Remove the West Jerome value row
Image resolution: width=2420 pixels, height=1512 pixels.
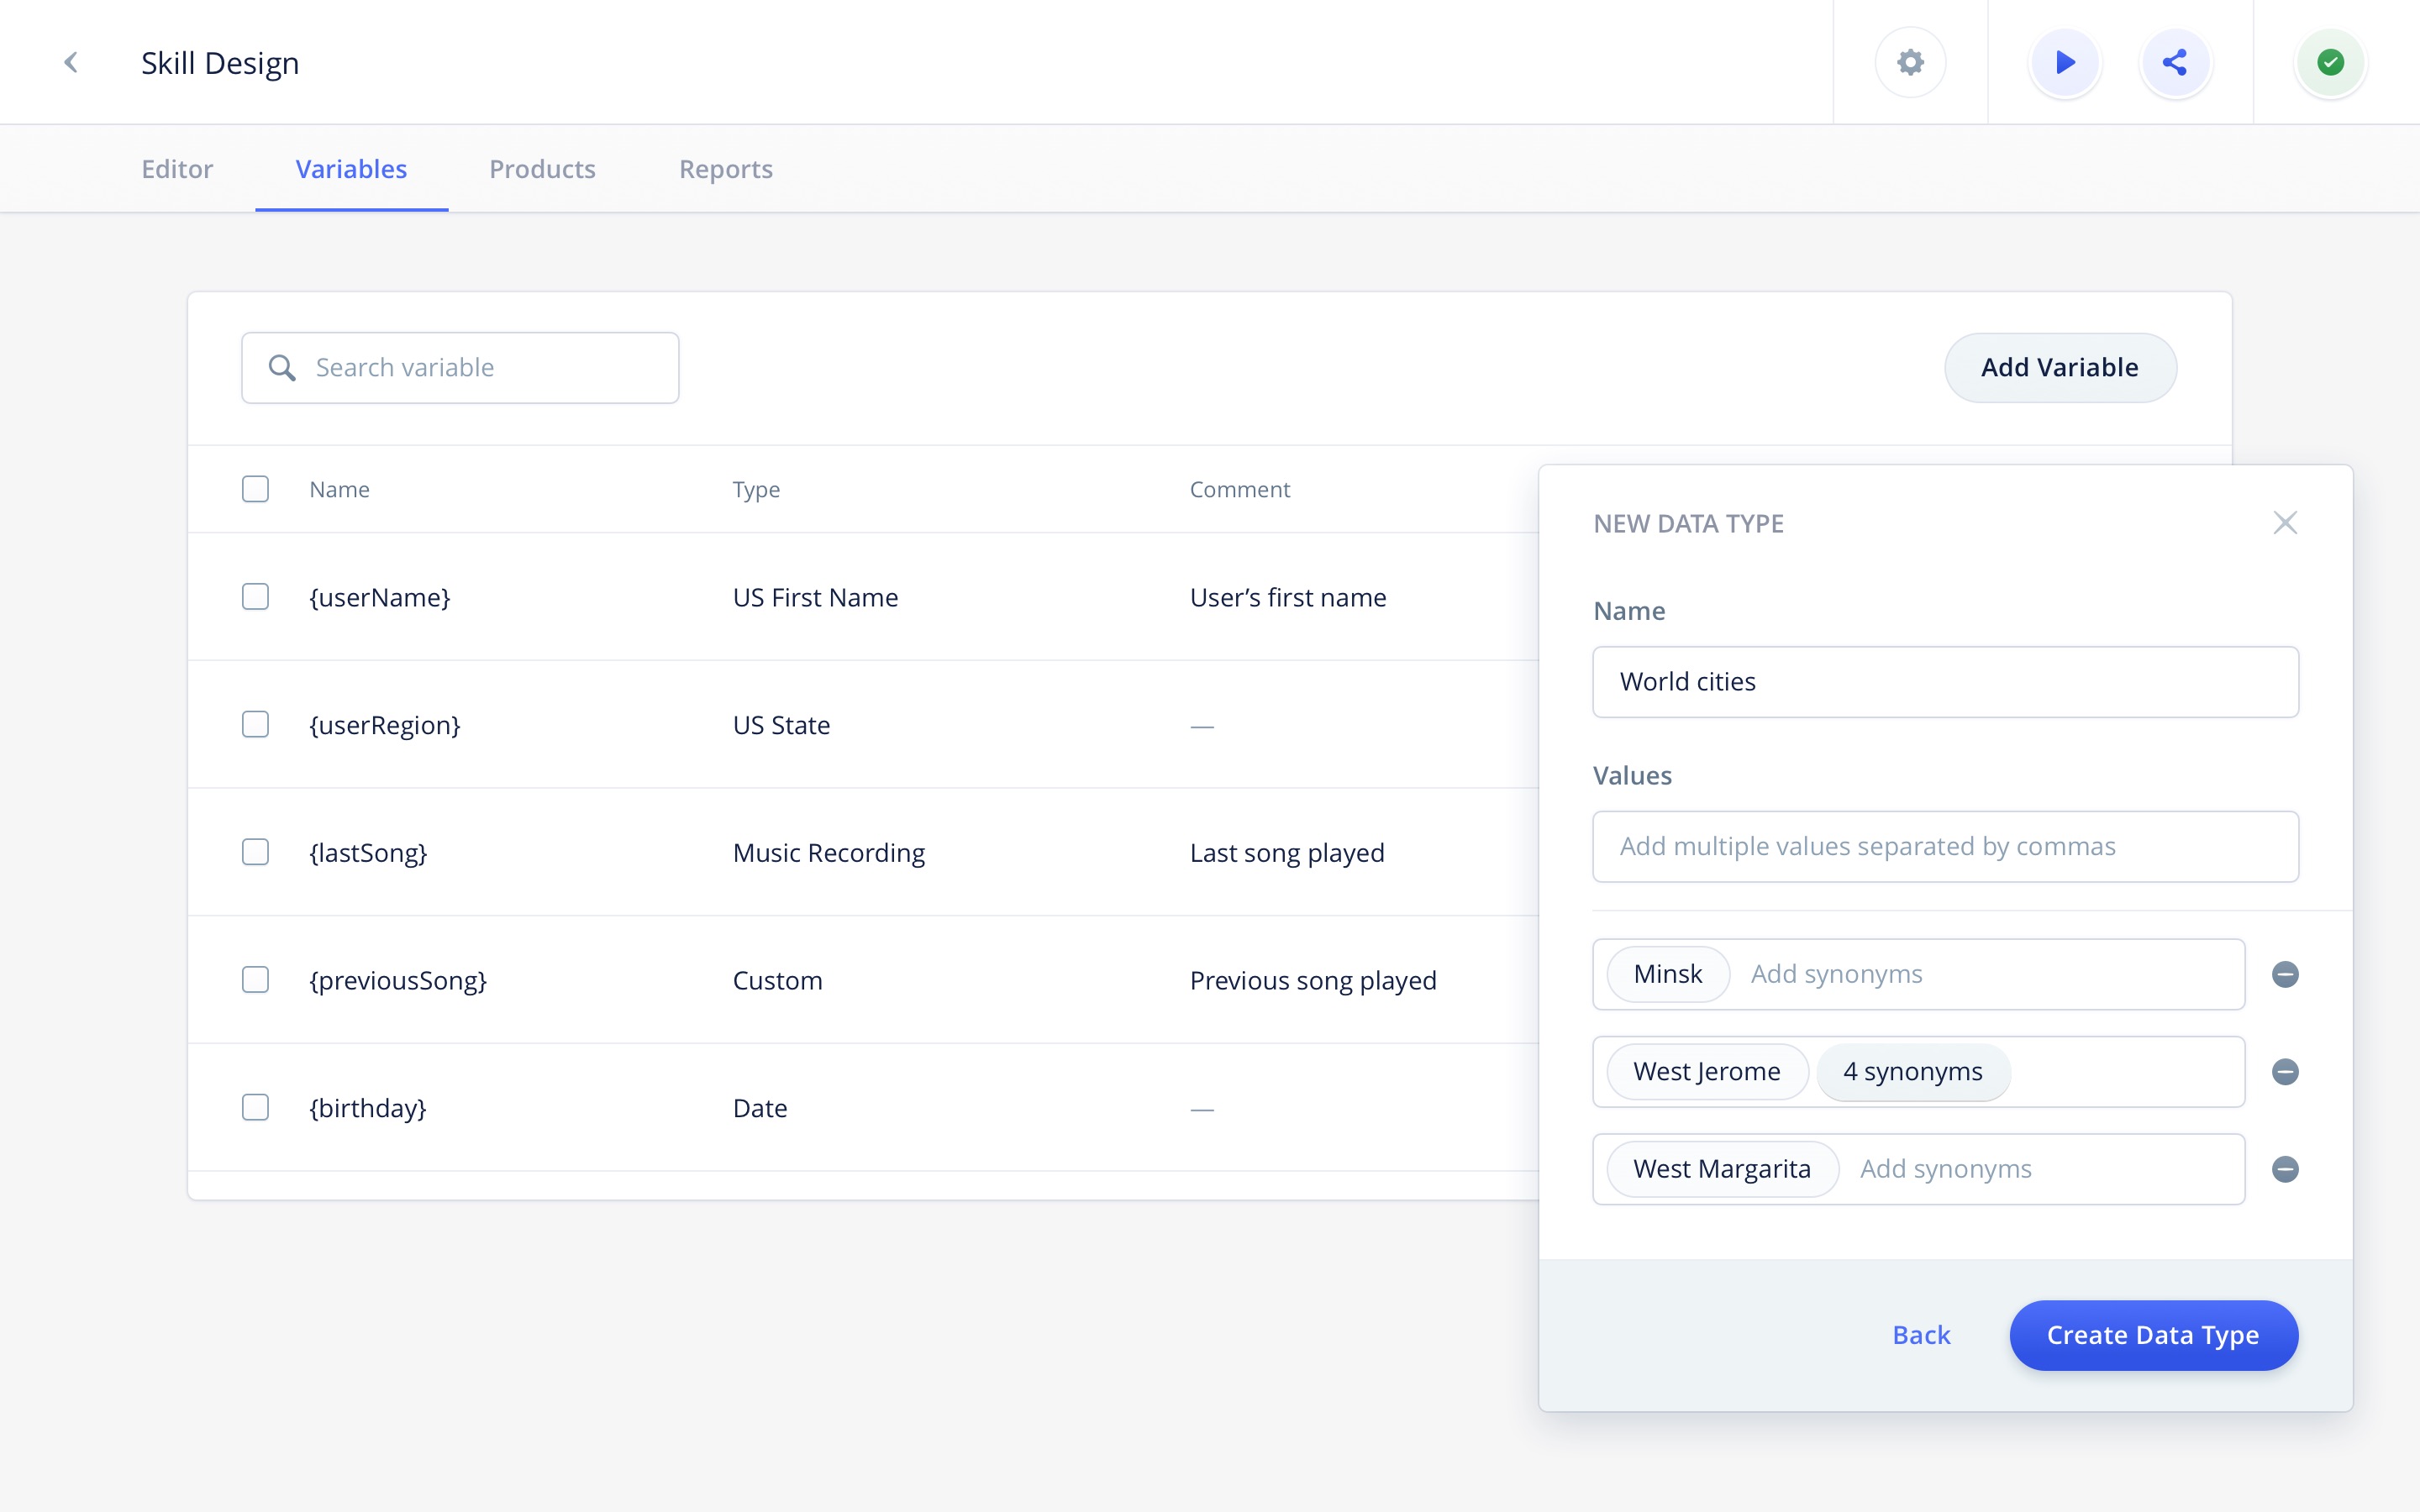coord(2284,1072)
